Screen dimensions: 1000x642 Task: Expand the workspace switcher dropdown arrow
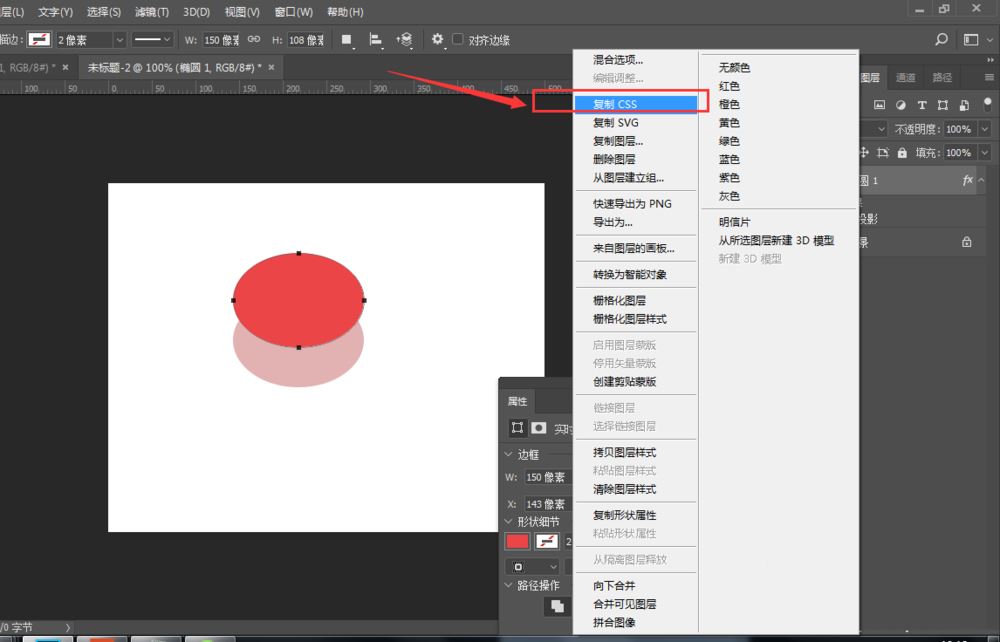pyautogui.click(x=990, y=40)
